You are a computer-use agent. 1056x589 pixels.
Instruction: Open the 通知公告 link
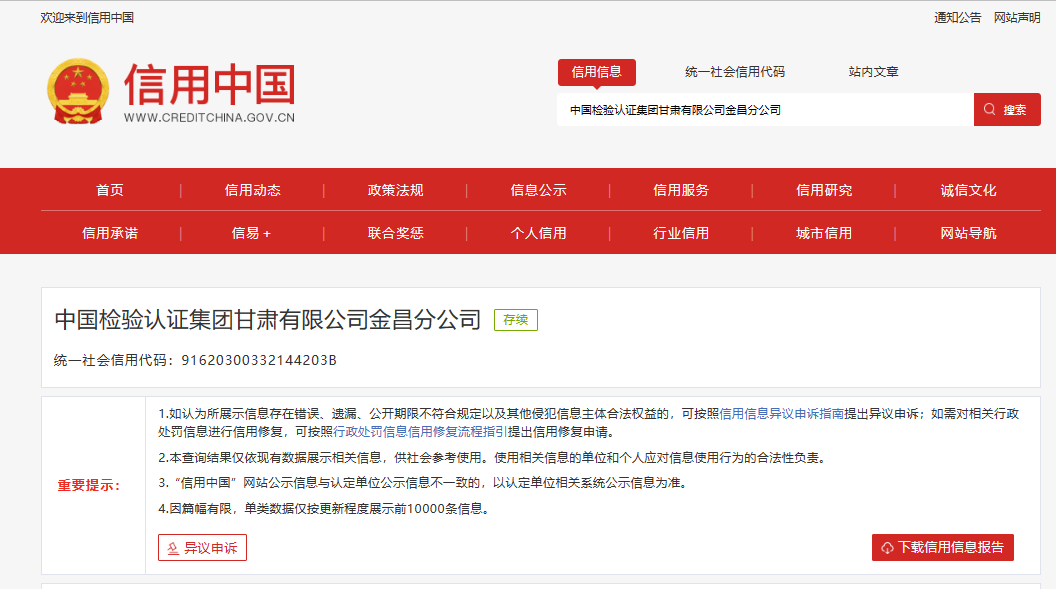coord(958,17)
